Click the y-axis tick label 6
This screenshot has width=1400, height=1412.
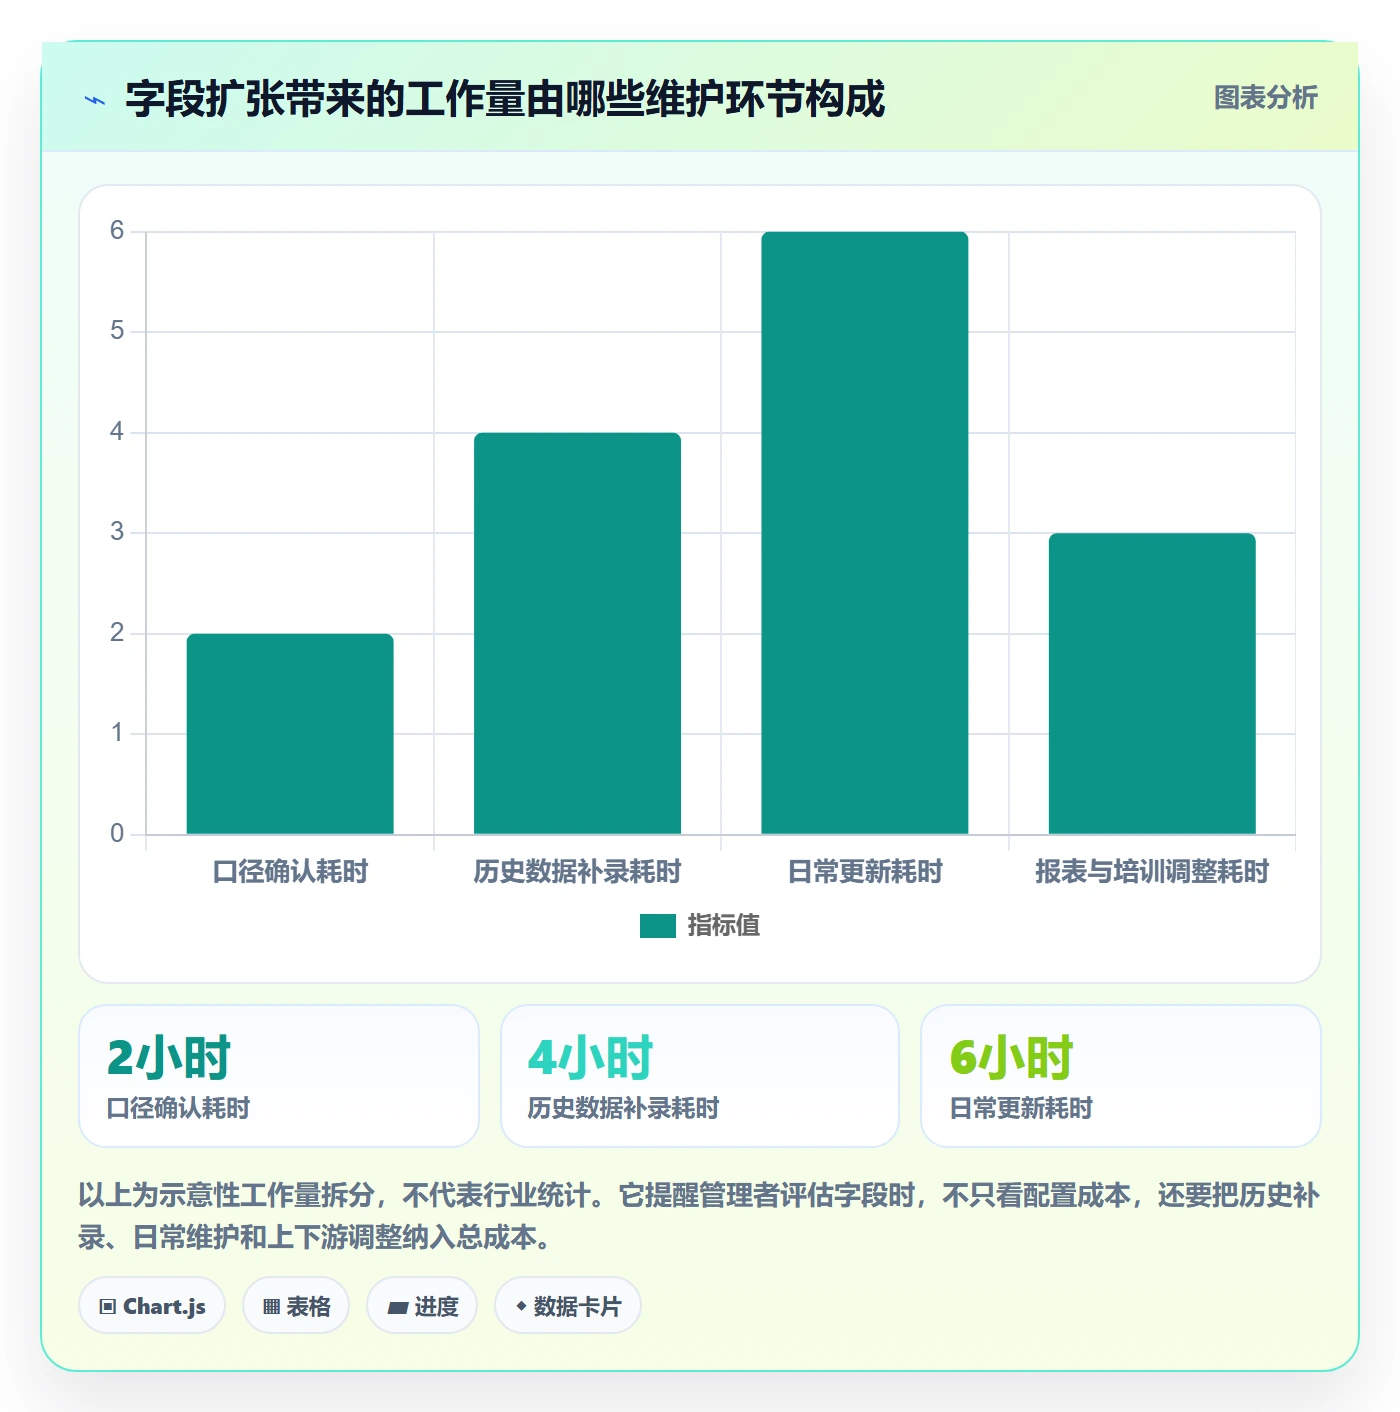pyautogui.click(x=117, y=231)
